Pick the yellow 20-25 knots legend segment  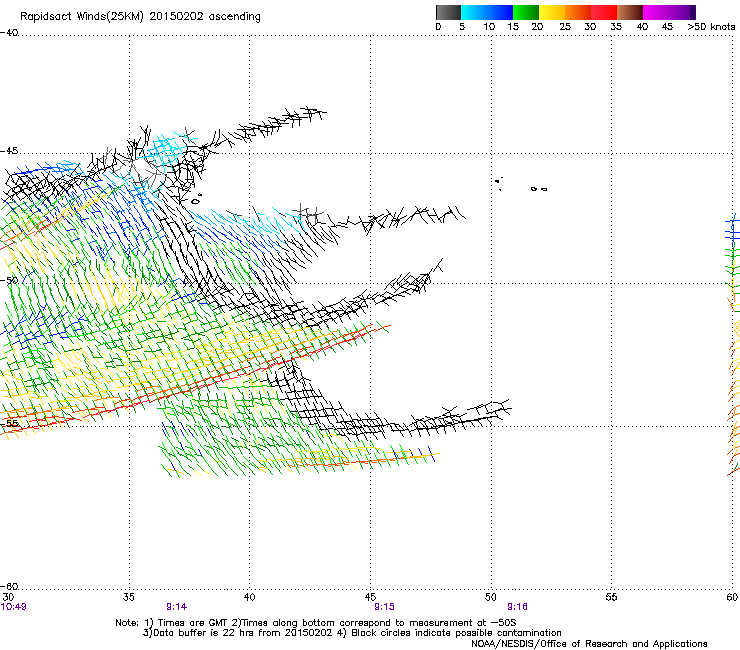click(x=552, y=12)
